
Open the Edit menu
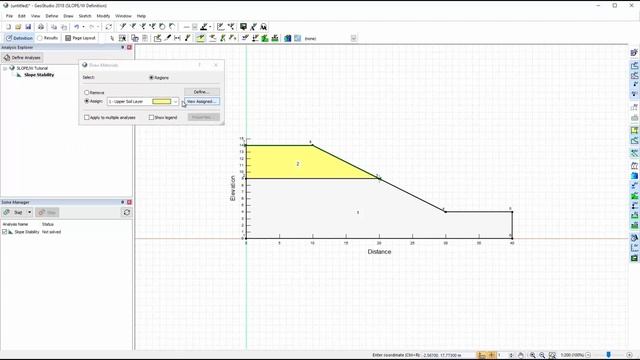pos(22,16)
